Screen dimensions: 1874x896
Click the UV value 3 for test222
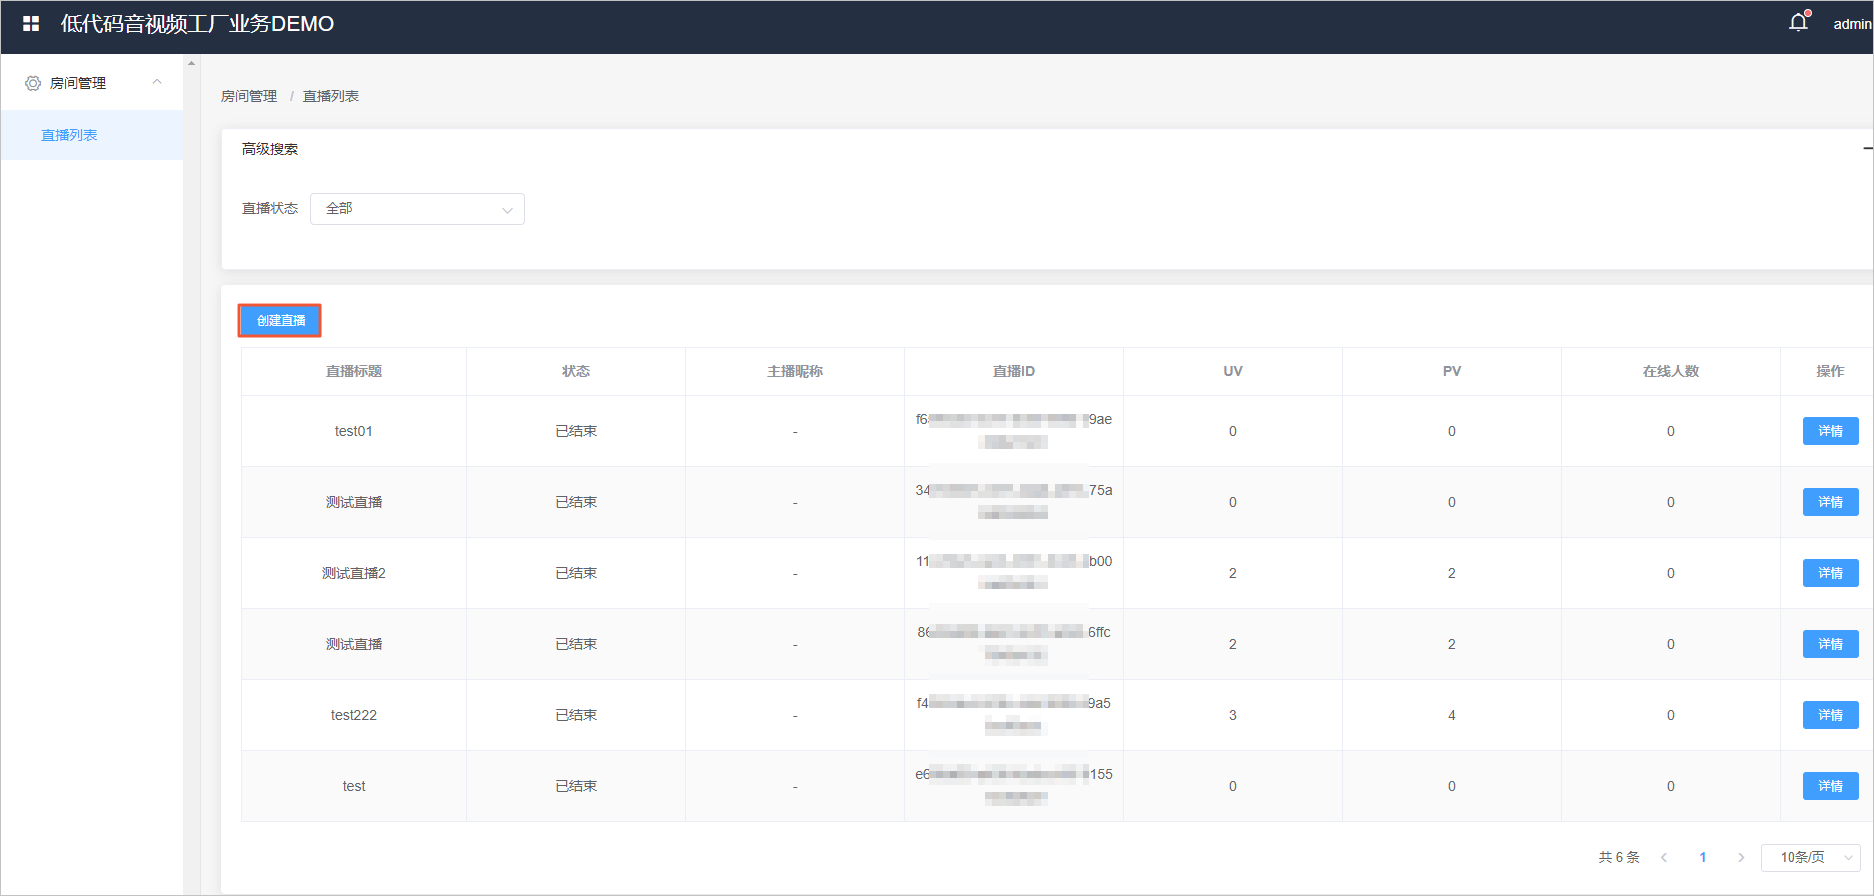[x=1233, y=715]
